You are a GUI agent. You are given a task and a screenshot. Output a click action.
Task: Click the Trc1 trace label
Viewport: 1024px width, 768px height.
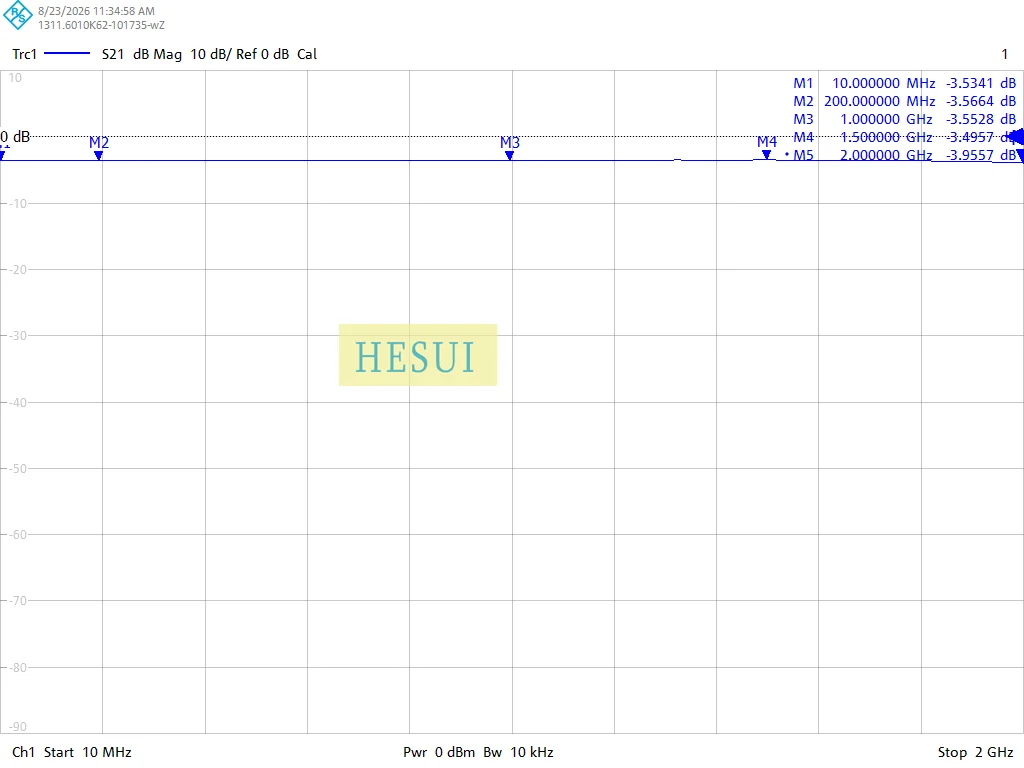tap(25, 54)
